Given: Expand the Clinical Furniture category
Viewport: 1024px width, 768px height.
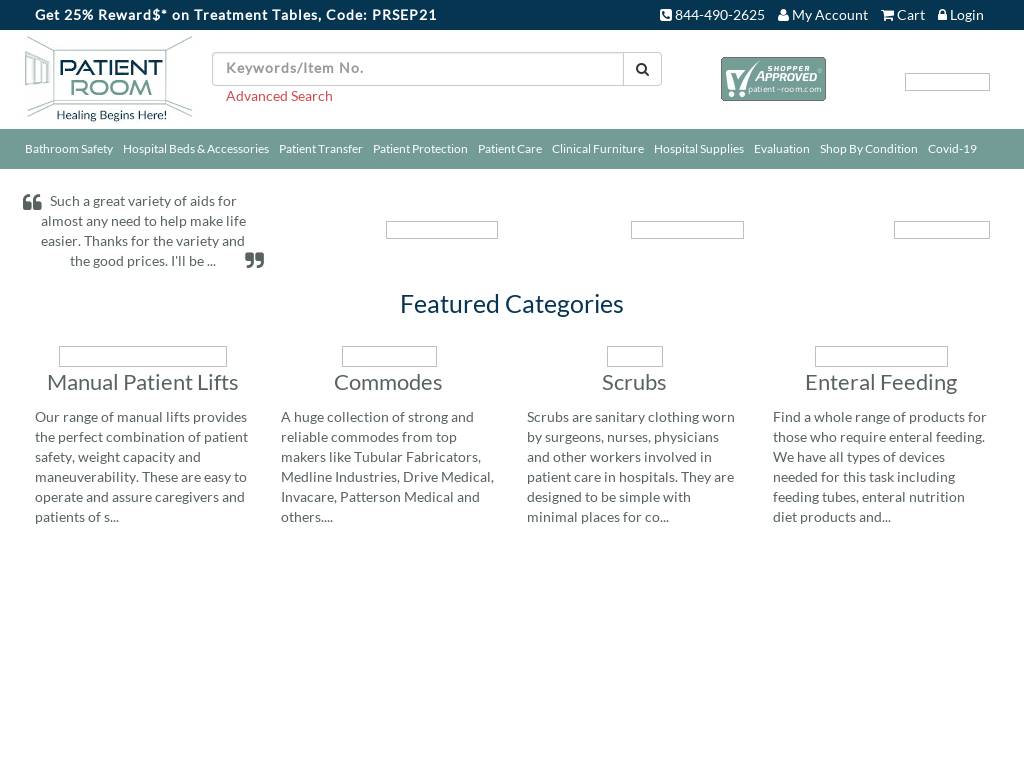Looking at the screenshot, I should pos(598,149).
